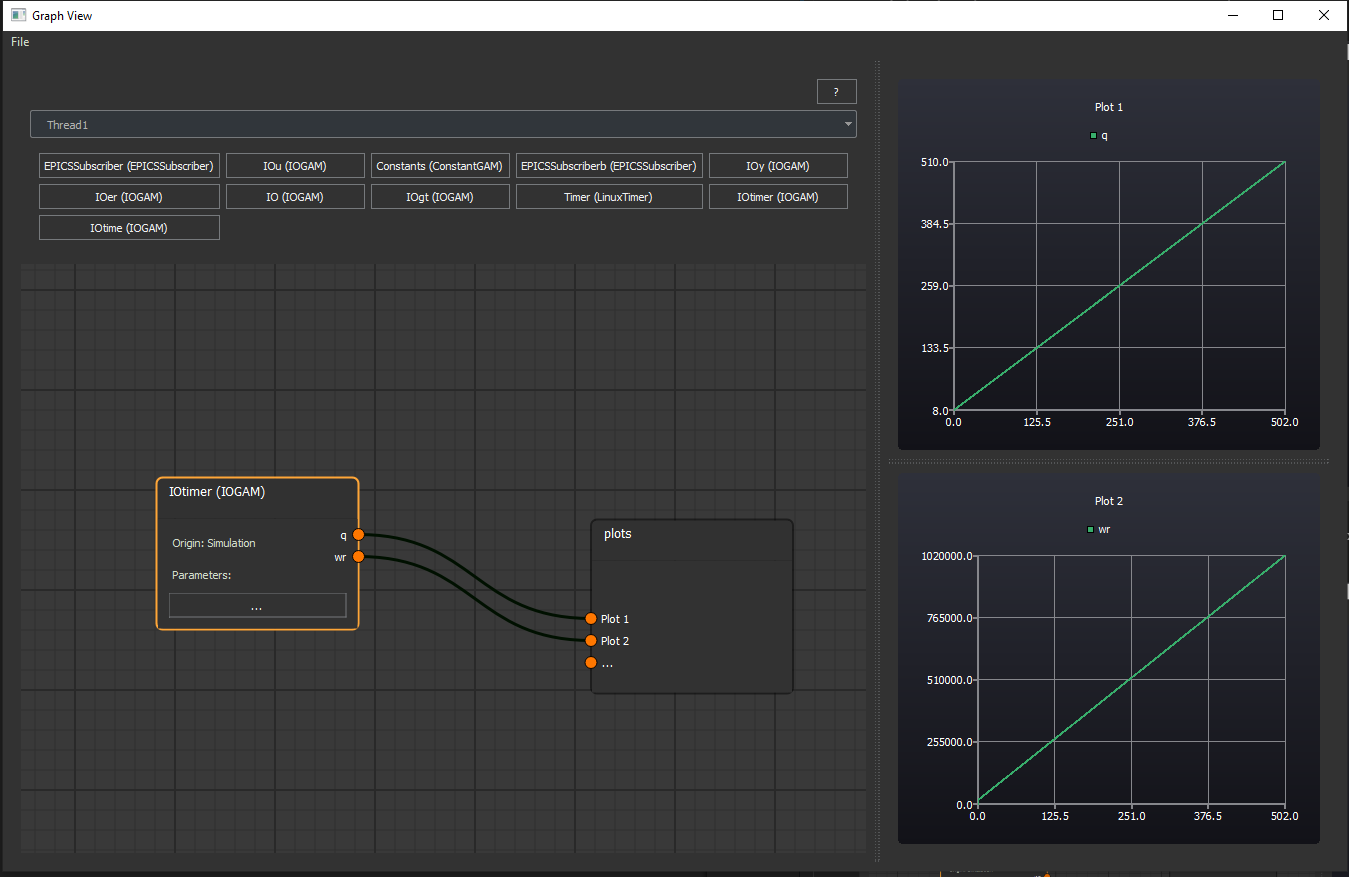Open the File menu
The image size is (1349, 877).
(18, 42)
